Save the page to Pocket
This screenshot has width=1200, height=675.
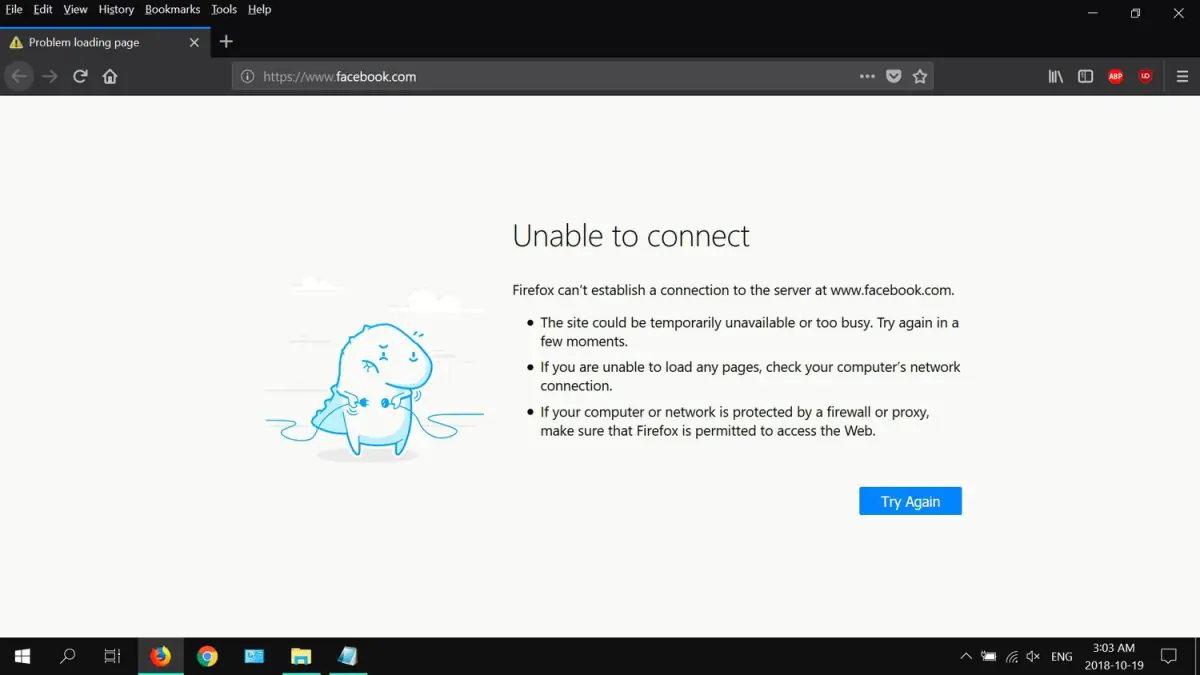click(x=893, y=75)
